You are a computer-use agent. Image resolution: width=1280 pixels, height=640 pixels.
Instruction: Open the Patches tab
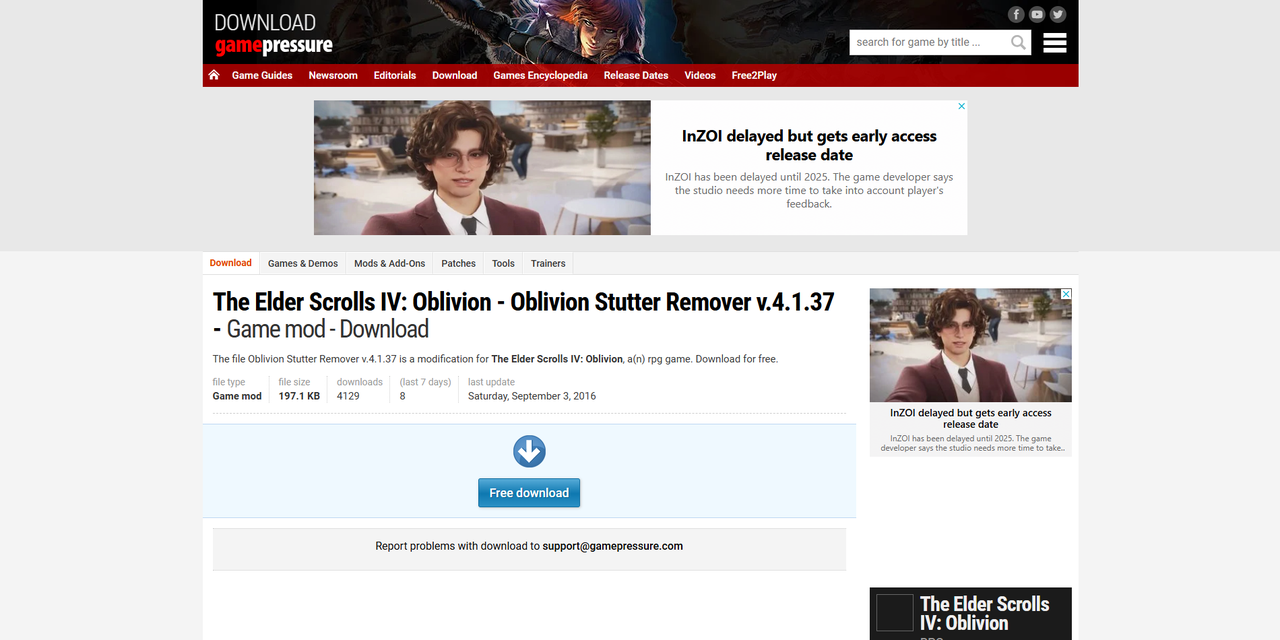pos(459,264)
